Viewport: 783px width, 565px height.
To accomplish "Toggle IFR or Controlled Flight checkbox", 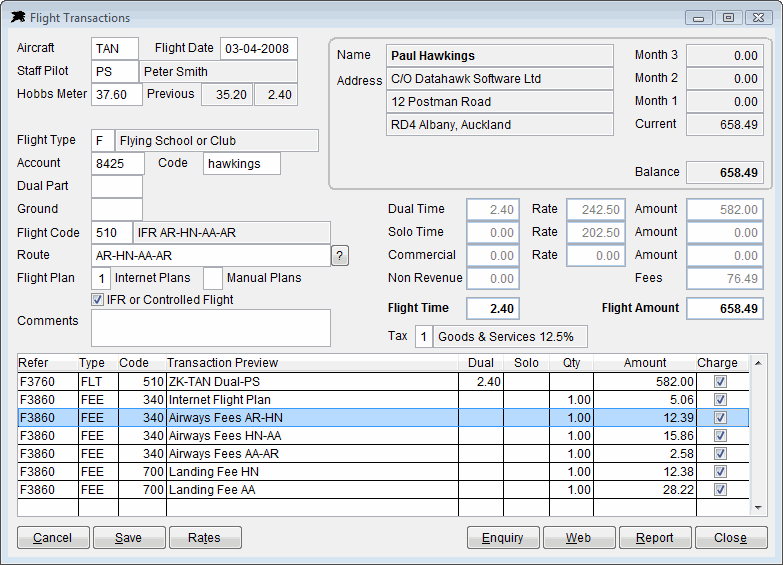I will point(98,300).
